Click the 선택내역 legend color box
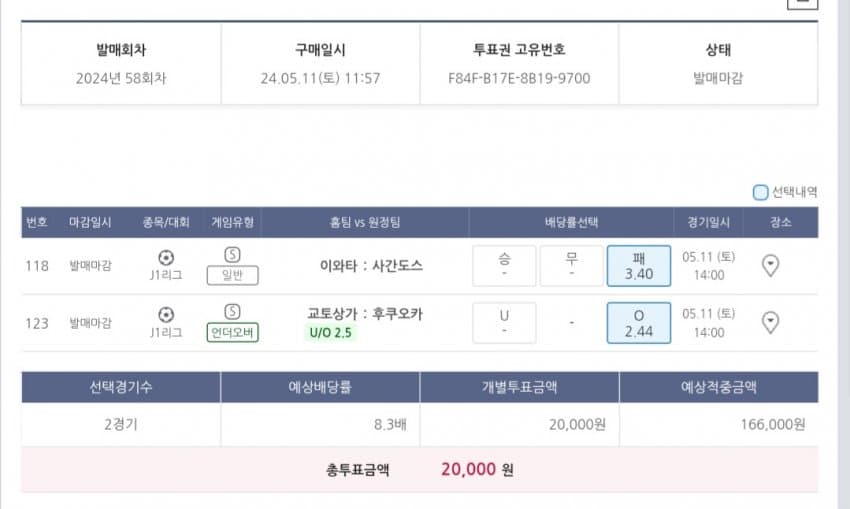 [760, 192]
